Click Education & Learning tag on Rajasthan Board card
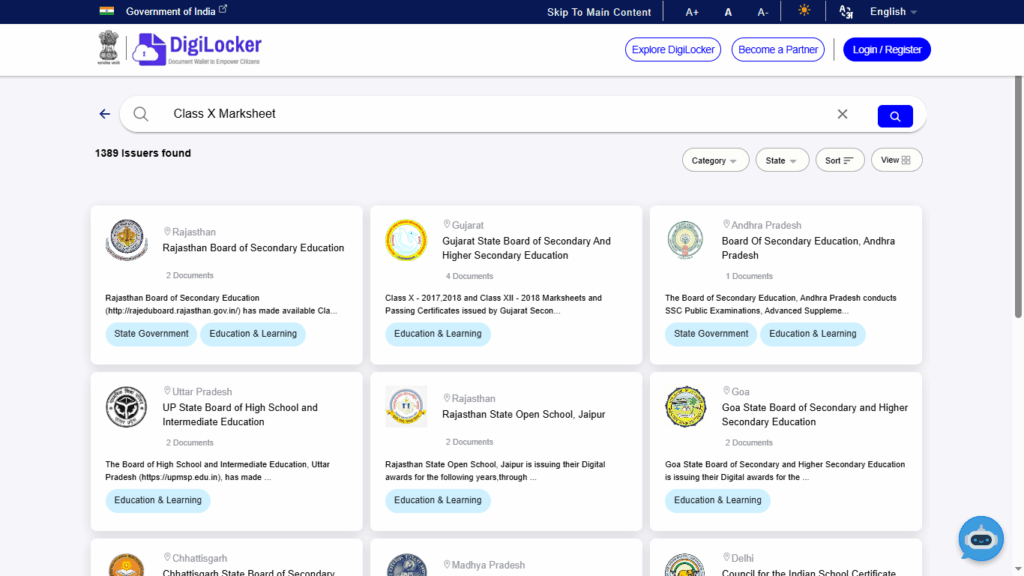This screenshot has height=576, width=1024. pyautogui.click(x=253, y=334)
